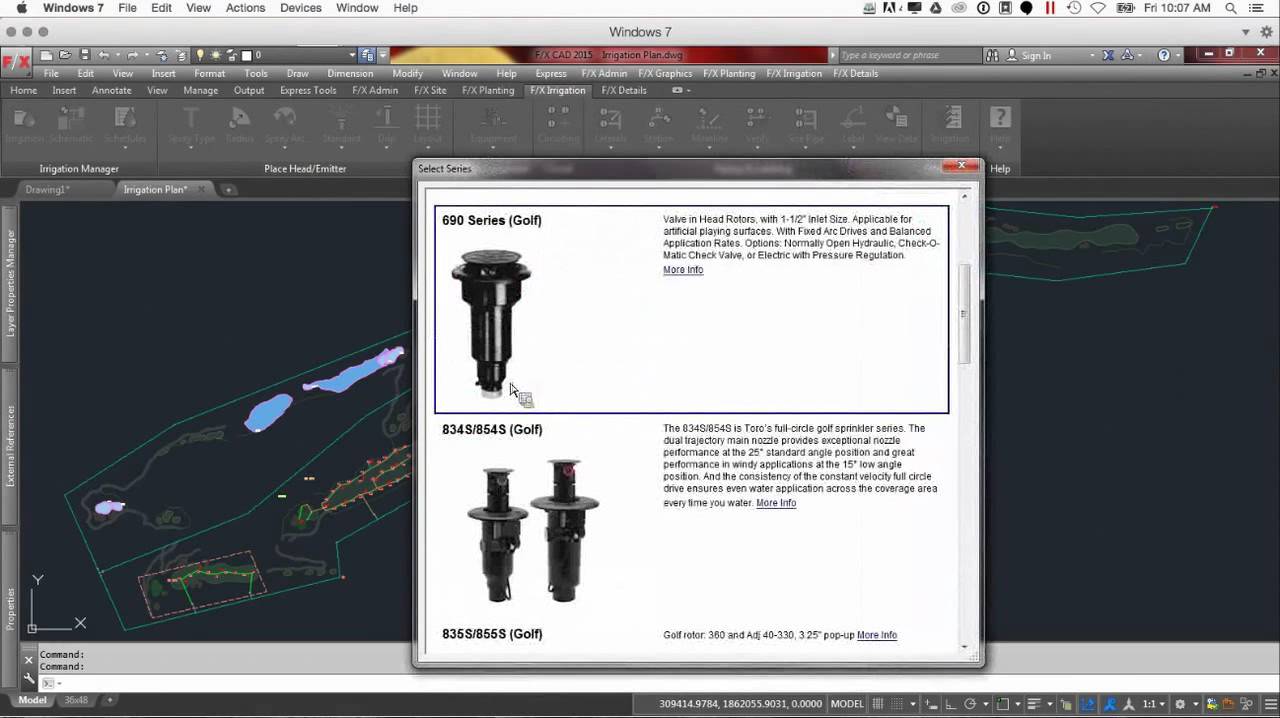Click the Save icon in quick access toolbar
Screen dimensions: 1280x718
pyautogui.click(x=85, y=55)
